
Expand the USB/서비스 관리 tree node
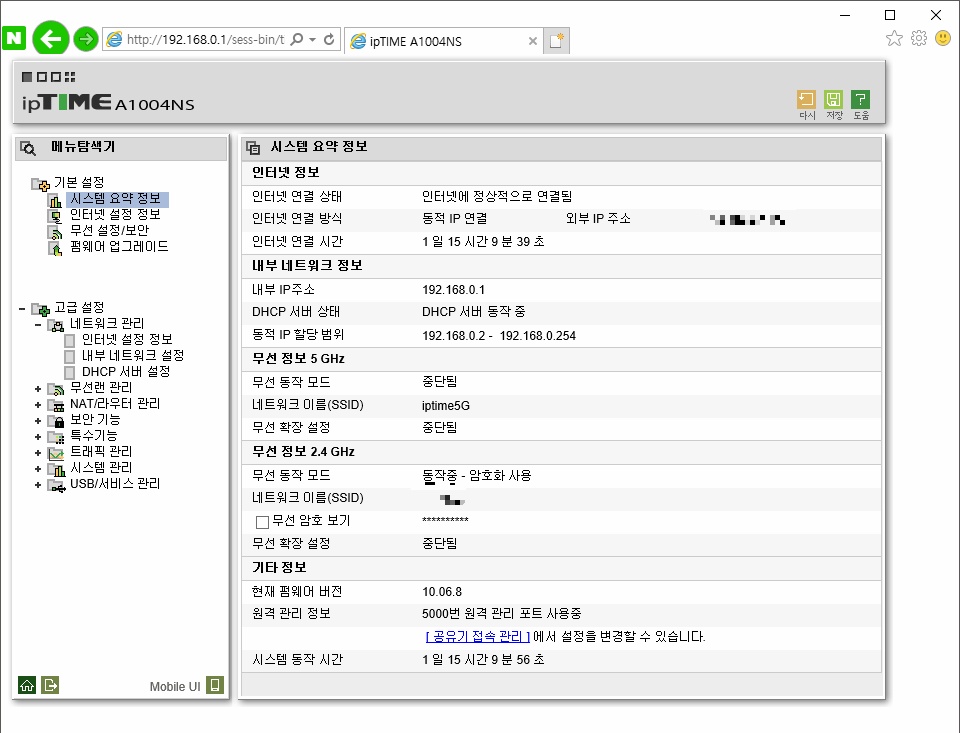click(38, 485)
